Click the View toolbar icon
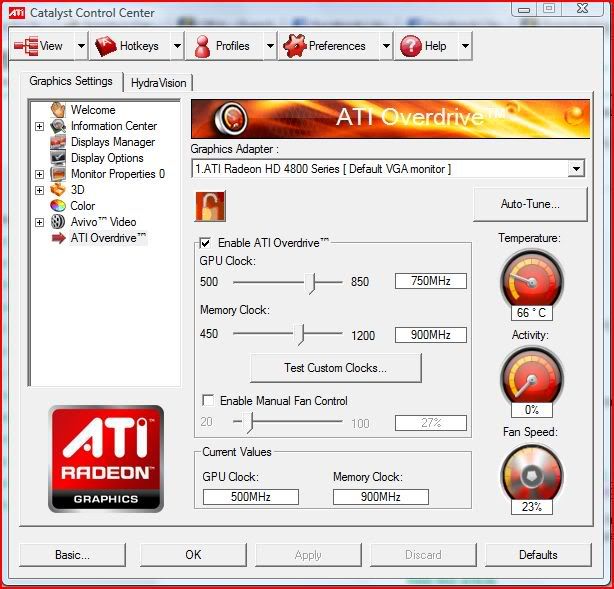The height and width of the screenshot is (589, 614). click(26, 46)
